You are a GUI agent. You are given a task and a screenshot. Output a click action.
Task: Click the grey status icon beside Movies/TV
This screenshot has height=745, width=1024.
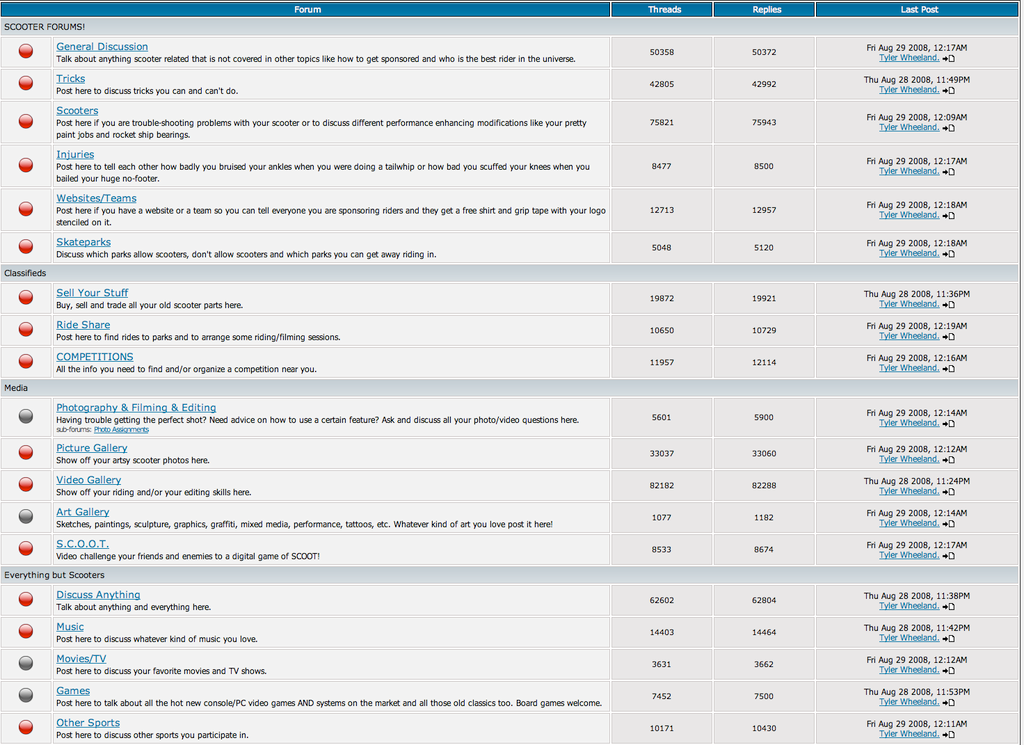click(26, 664)
